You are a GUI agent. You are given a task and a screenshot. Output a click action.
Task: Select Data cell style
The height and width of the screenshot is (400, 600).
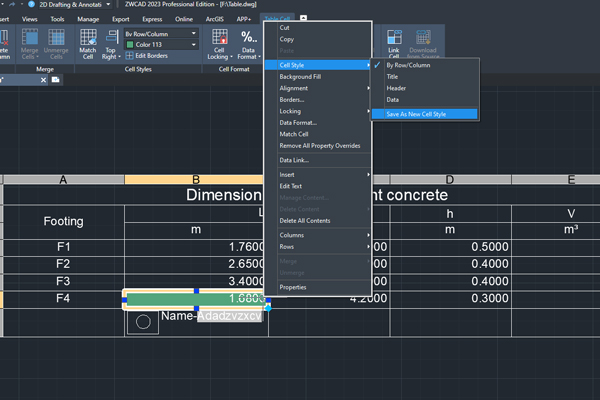coord(425,100)
